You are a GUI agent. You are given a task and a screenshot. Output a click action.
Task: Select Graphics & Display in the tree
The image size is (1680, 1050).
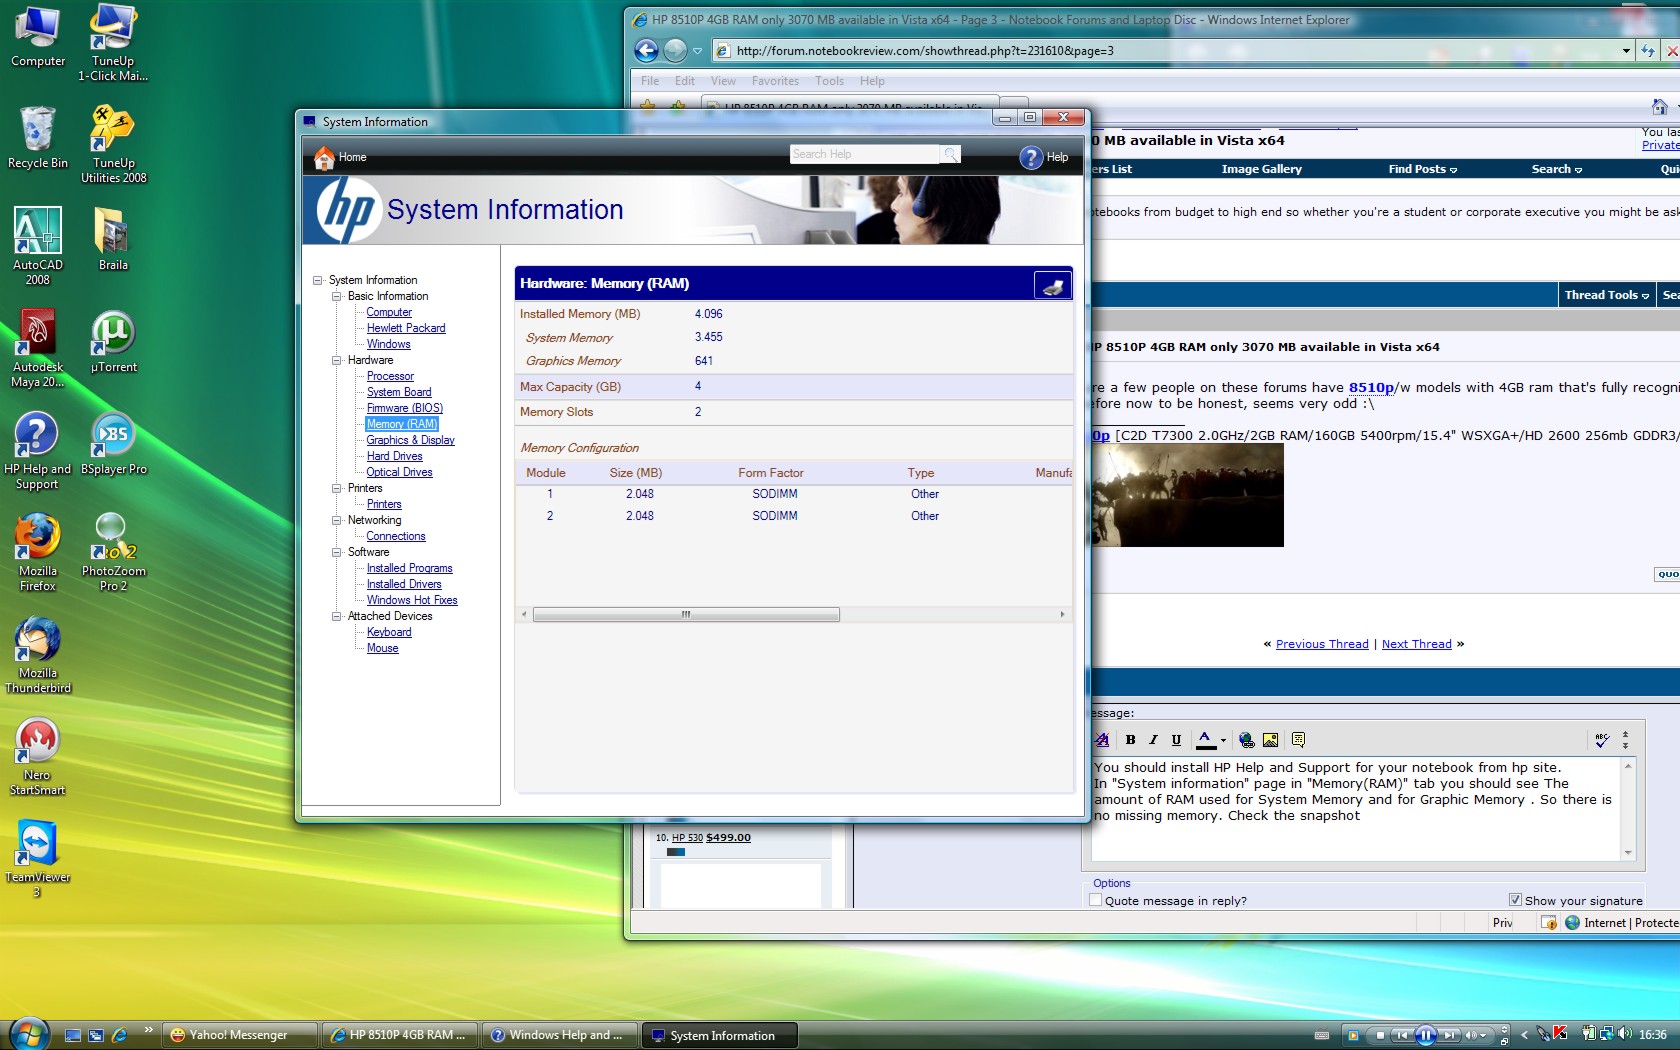coord(410,440)
